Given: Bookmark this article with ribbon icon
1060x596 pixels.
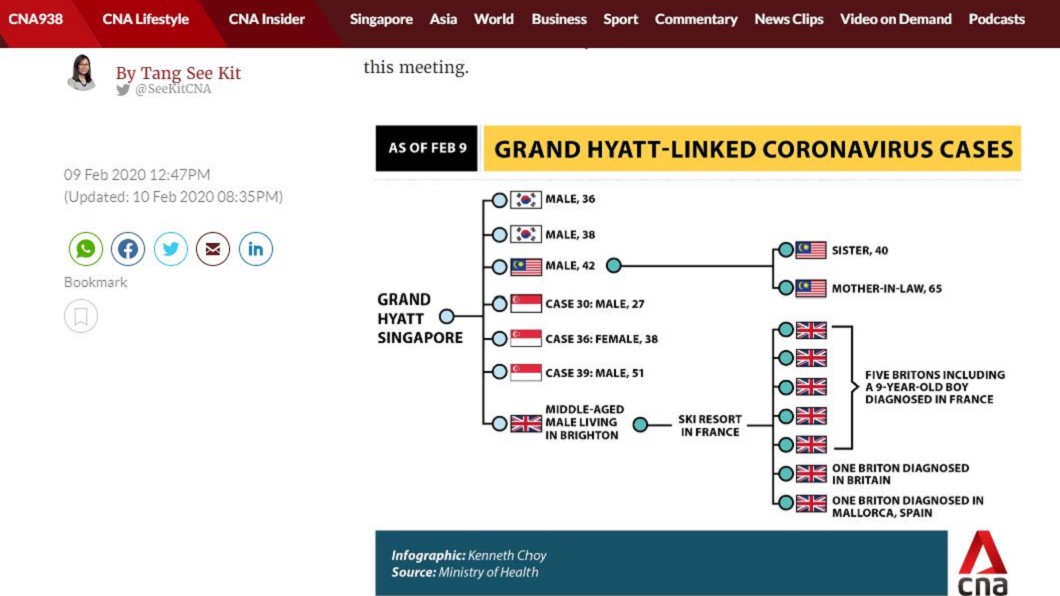Looking at the screenshot, I should pyautogui.click(x=81, y=316).
